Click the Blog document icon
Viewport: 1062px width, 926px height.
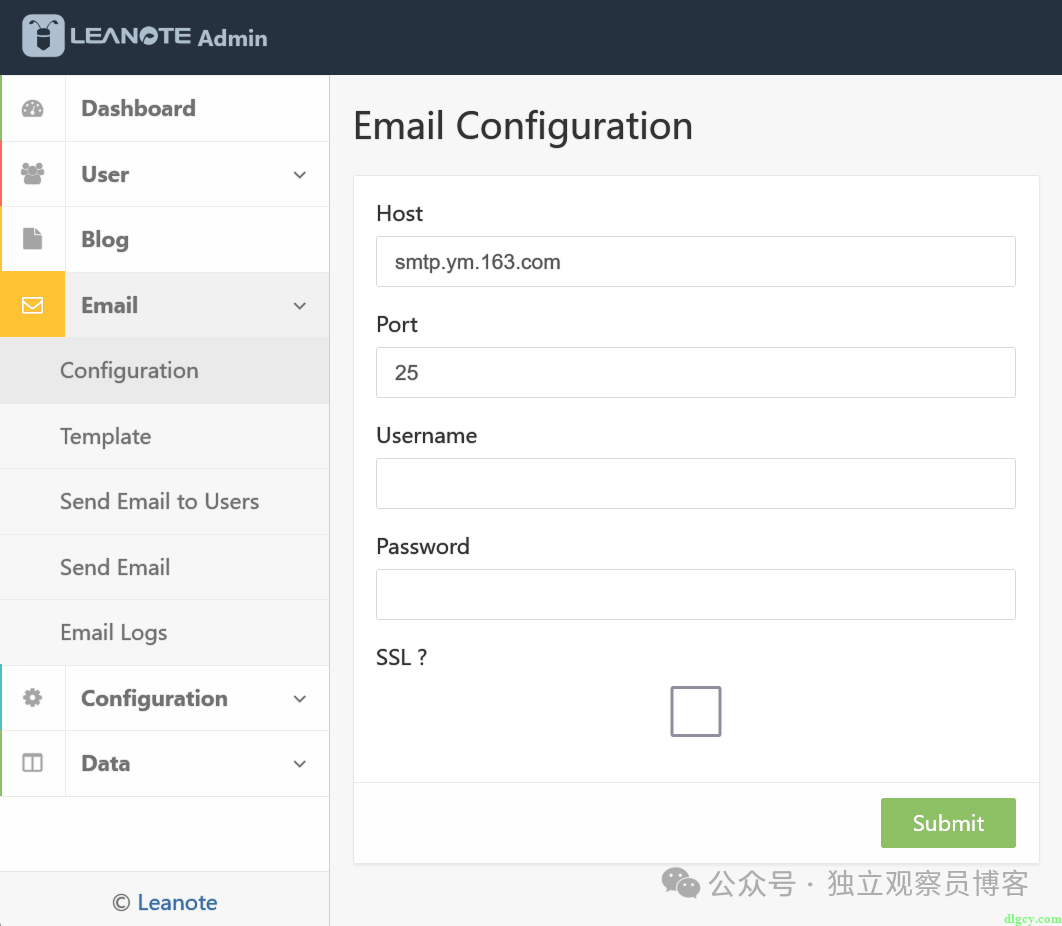coord(33,240)
